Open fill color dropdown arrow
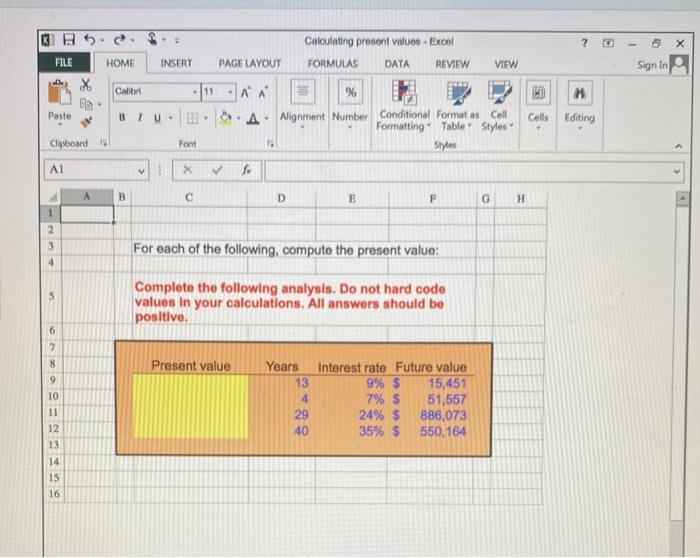 [238, 118]
